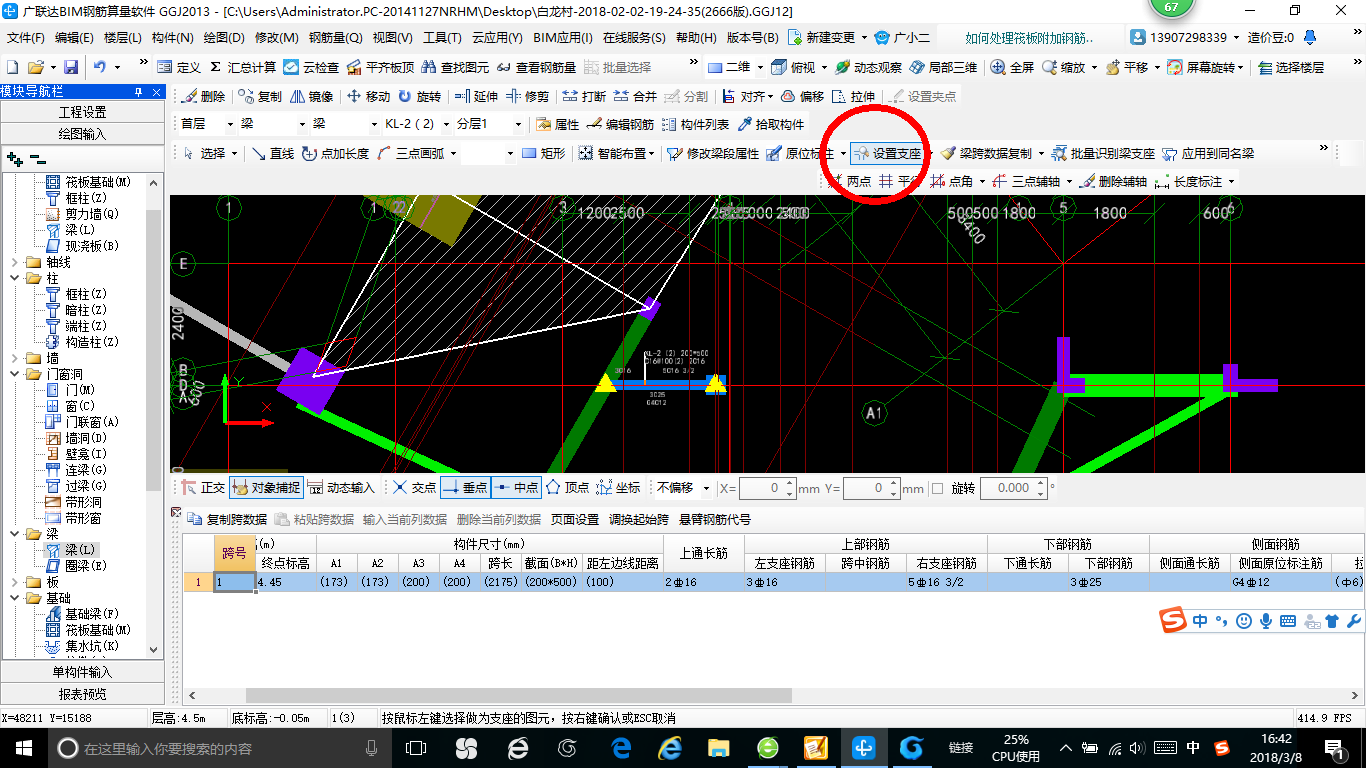Click 输入当前列数据 button
Screen dimensions: 1366x768
[x=405, y=519]
